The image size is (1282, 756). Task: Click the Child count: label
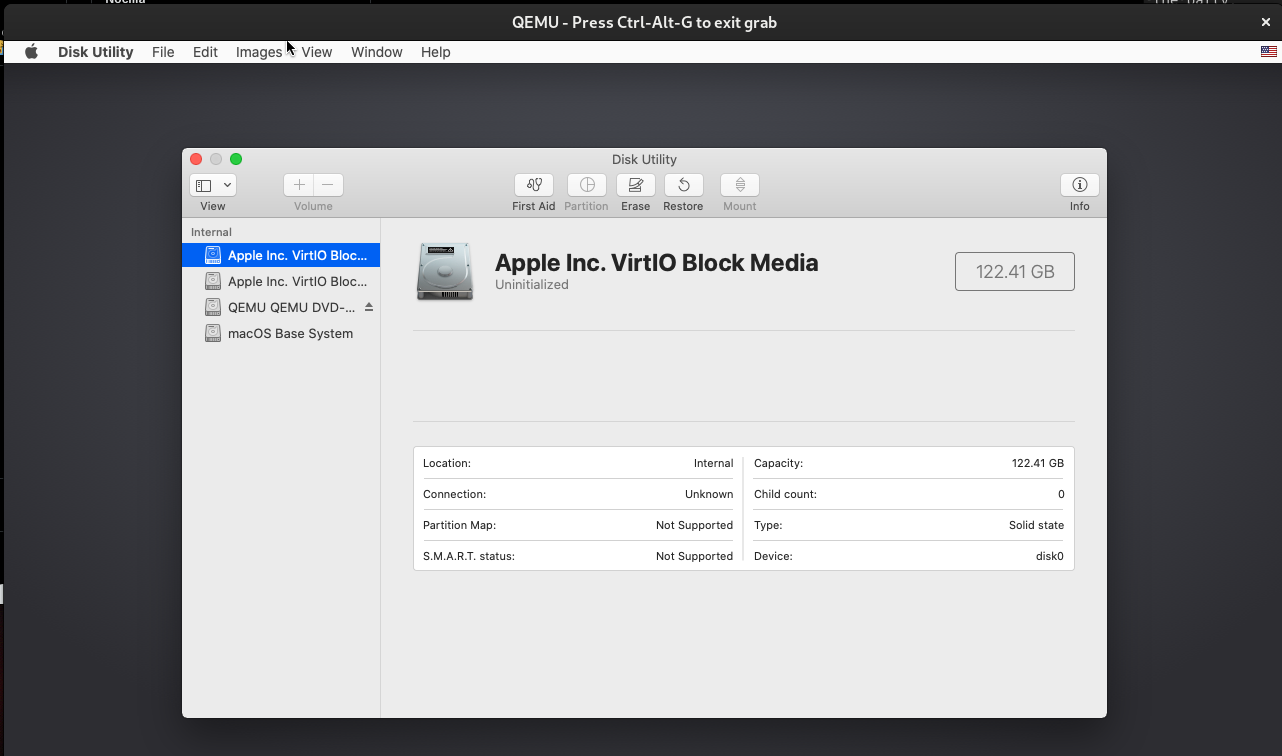(x=785, y=494)
